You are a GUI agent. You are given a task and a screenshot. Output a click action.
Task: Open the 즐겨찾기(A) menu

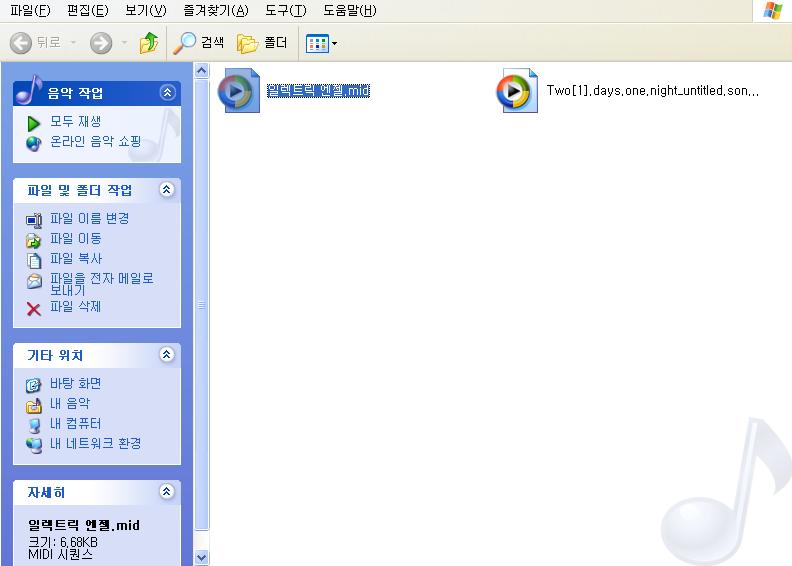tap(216, 10)
